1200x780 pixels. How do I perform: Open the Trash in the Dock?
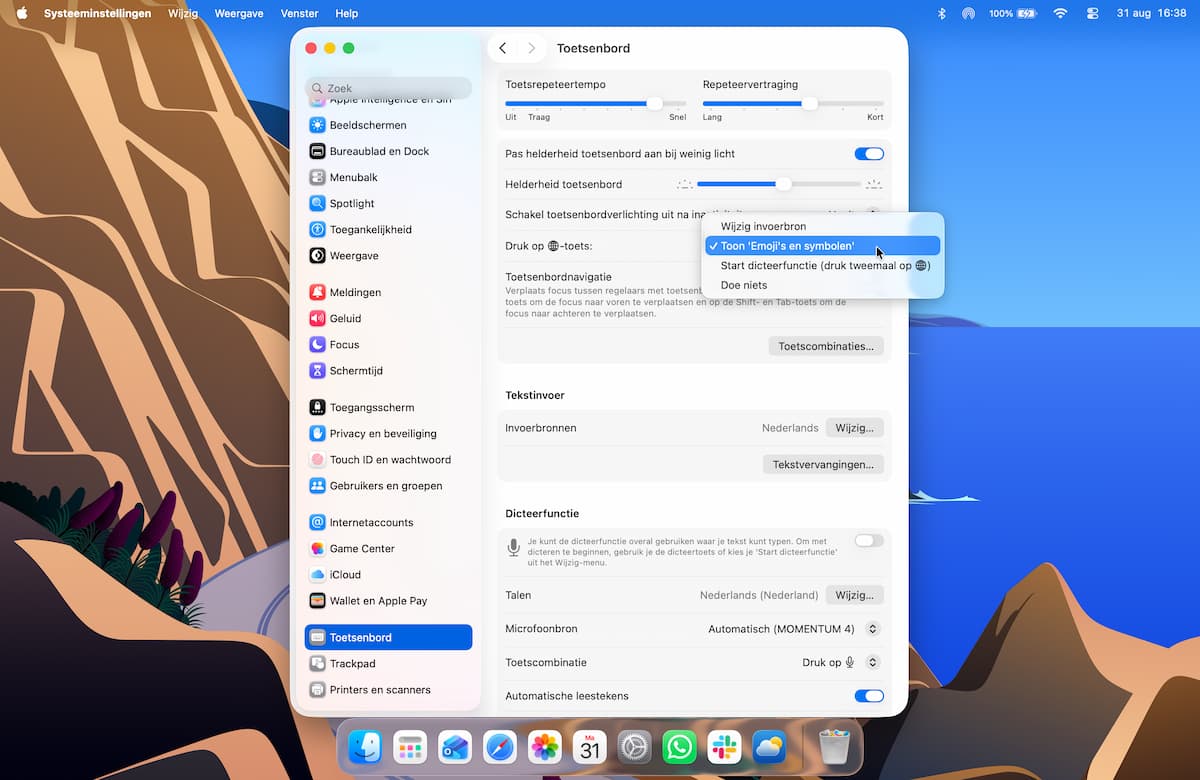(834, 746)
